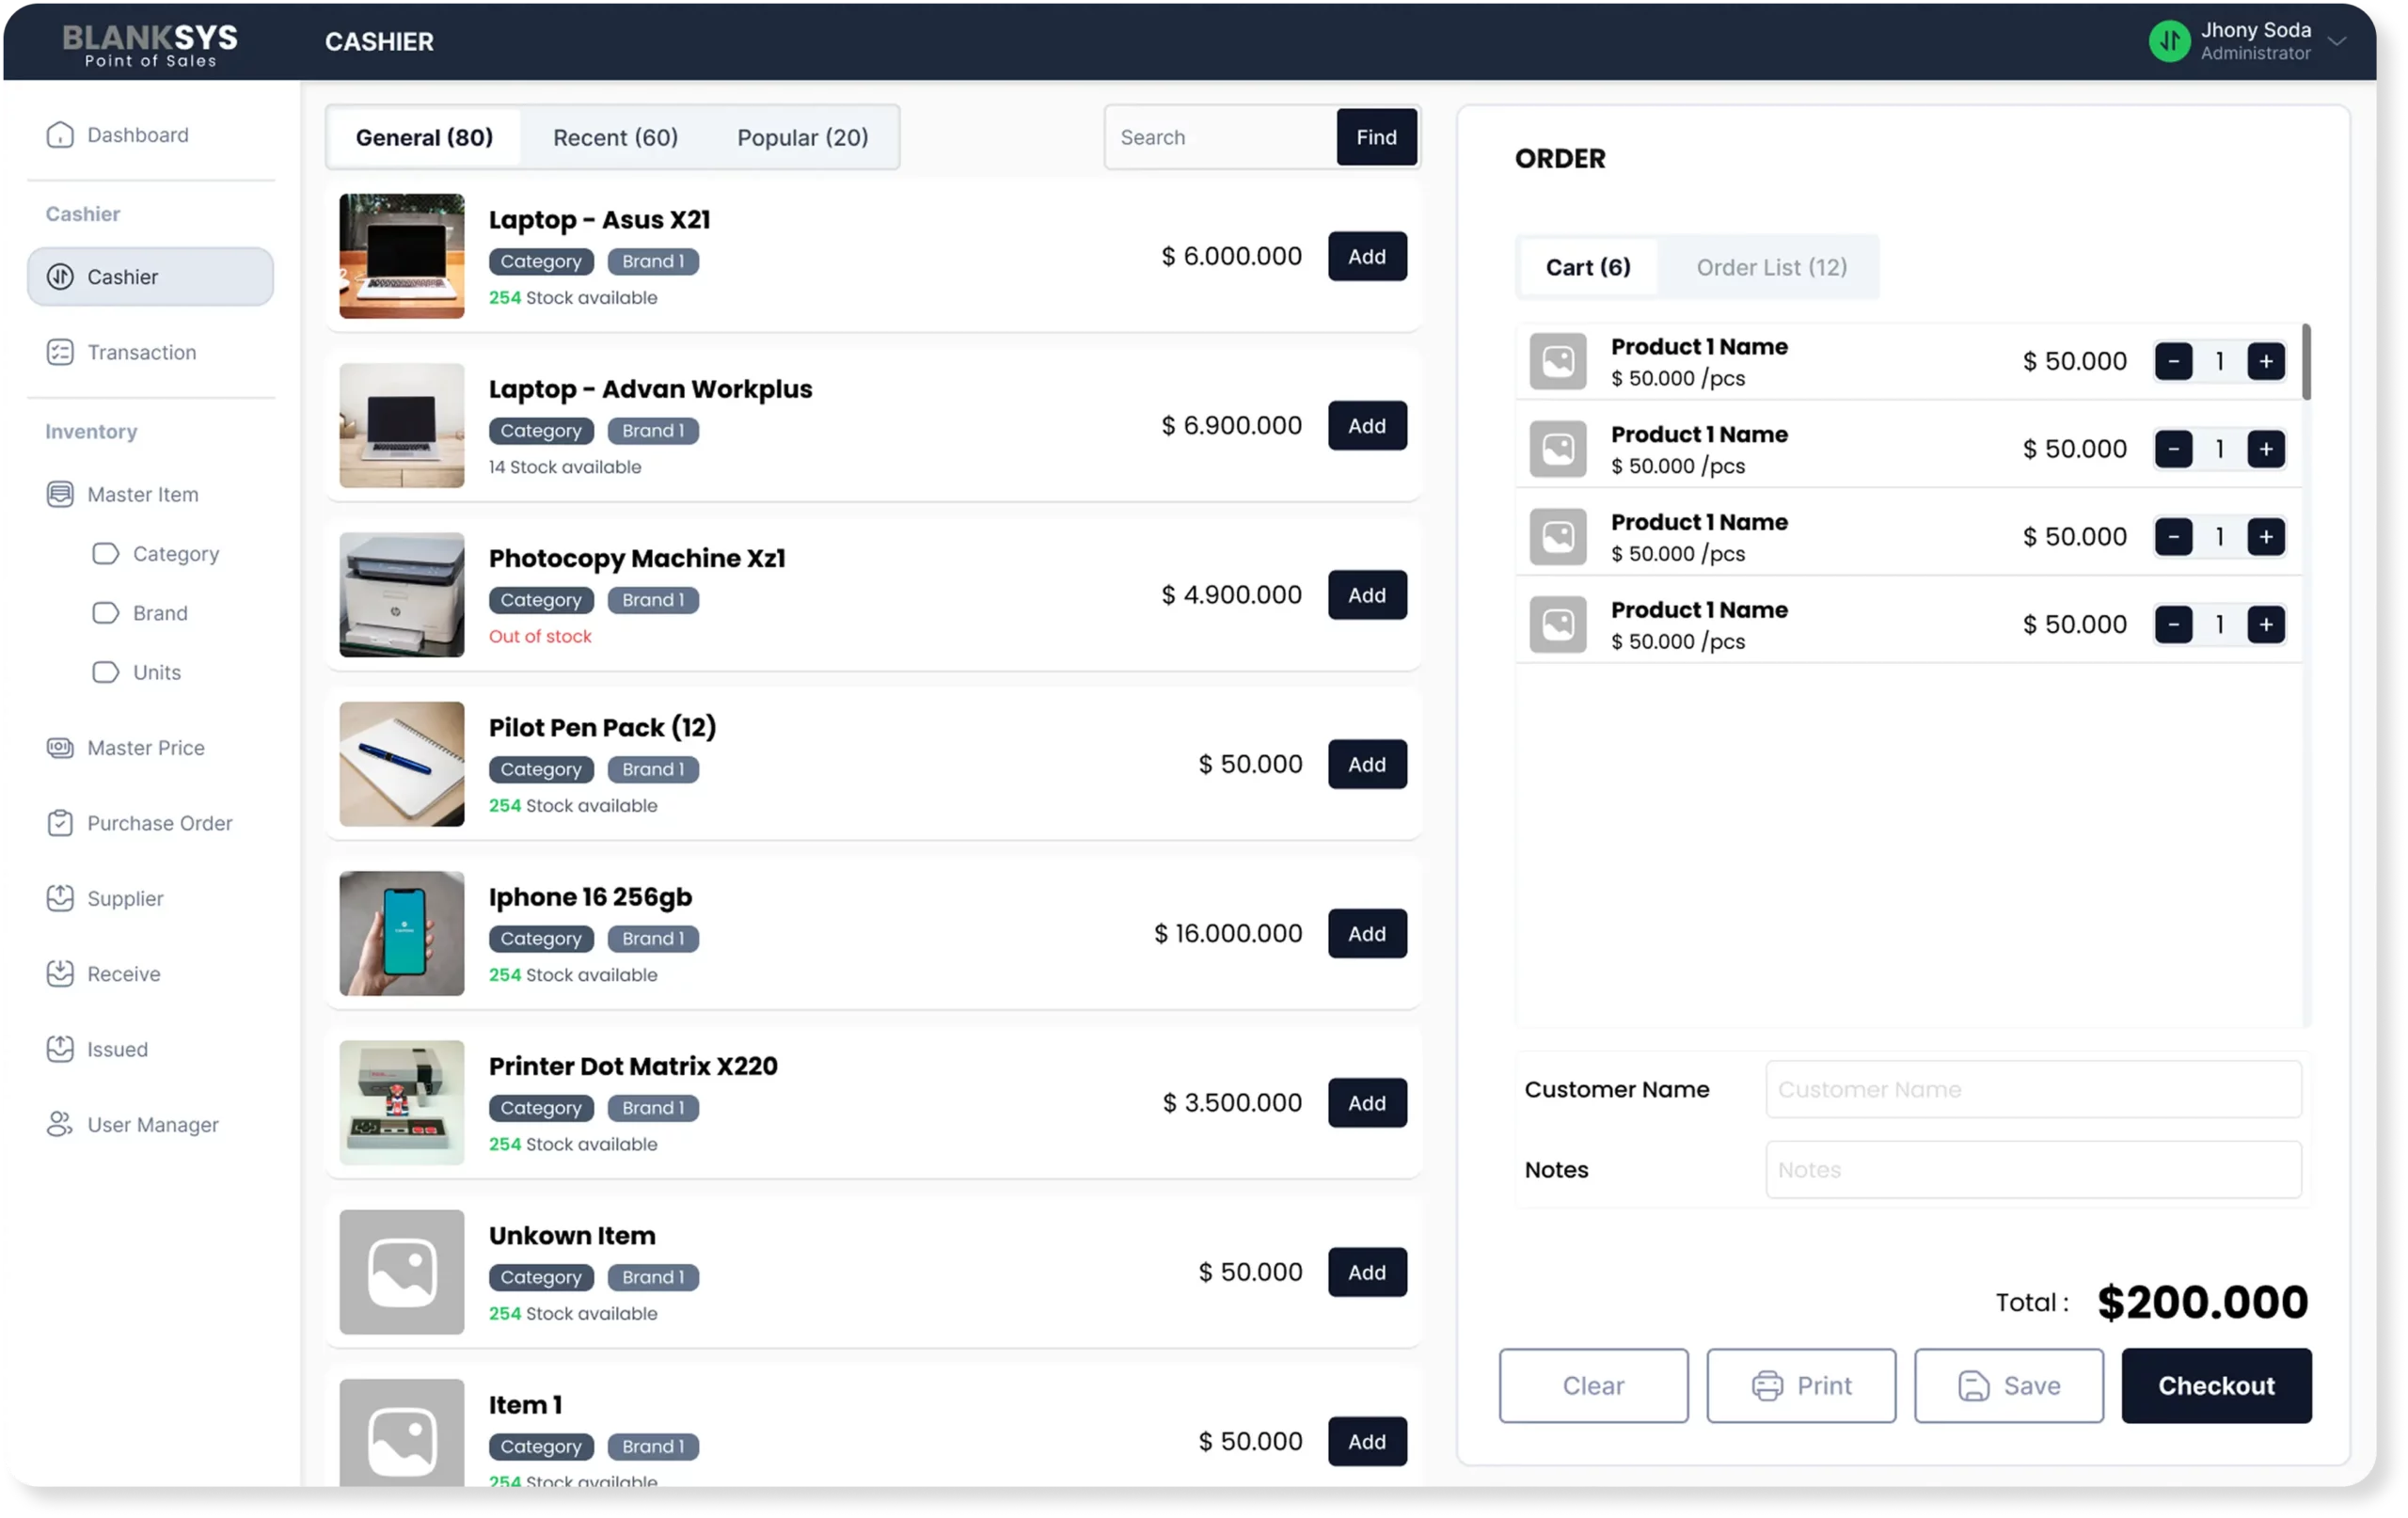Go to Master Price in the sidebar
Image resolution: width=2408 pixels, height=1518 pixels.
click(145, 748)
